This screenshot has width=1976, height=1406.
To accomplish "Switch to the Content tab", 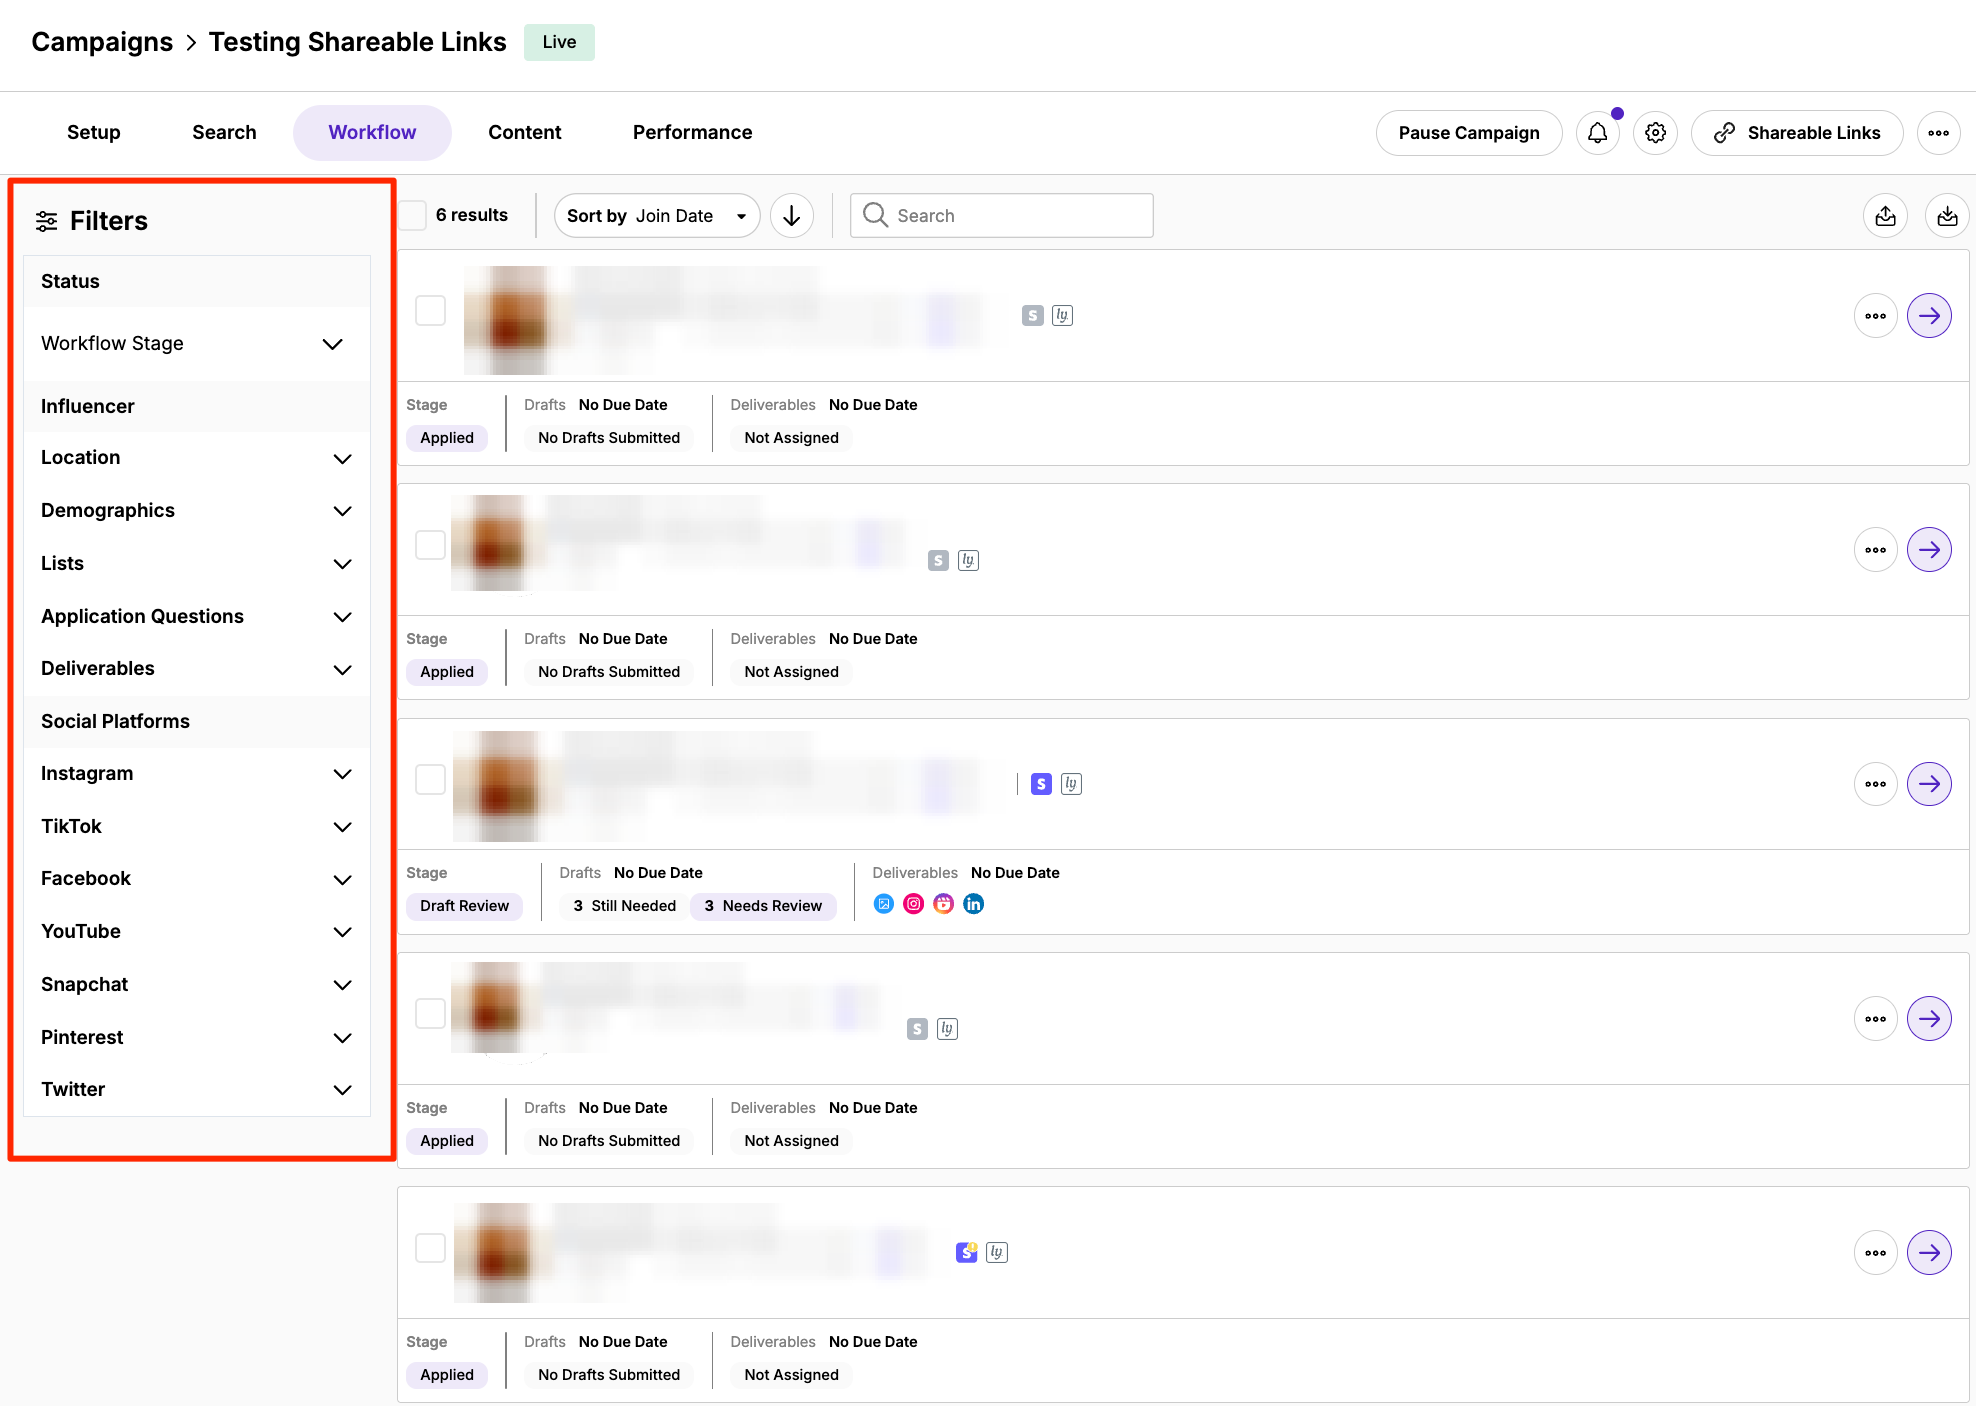I will point(524,133).
